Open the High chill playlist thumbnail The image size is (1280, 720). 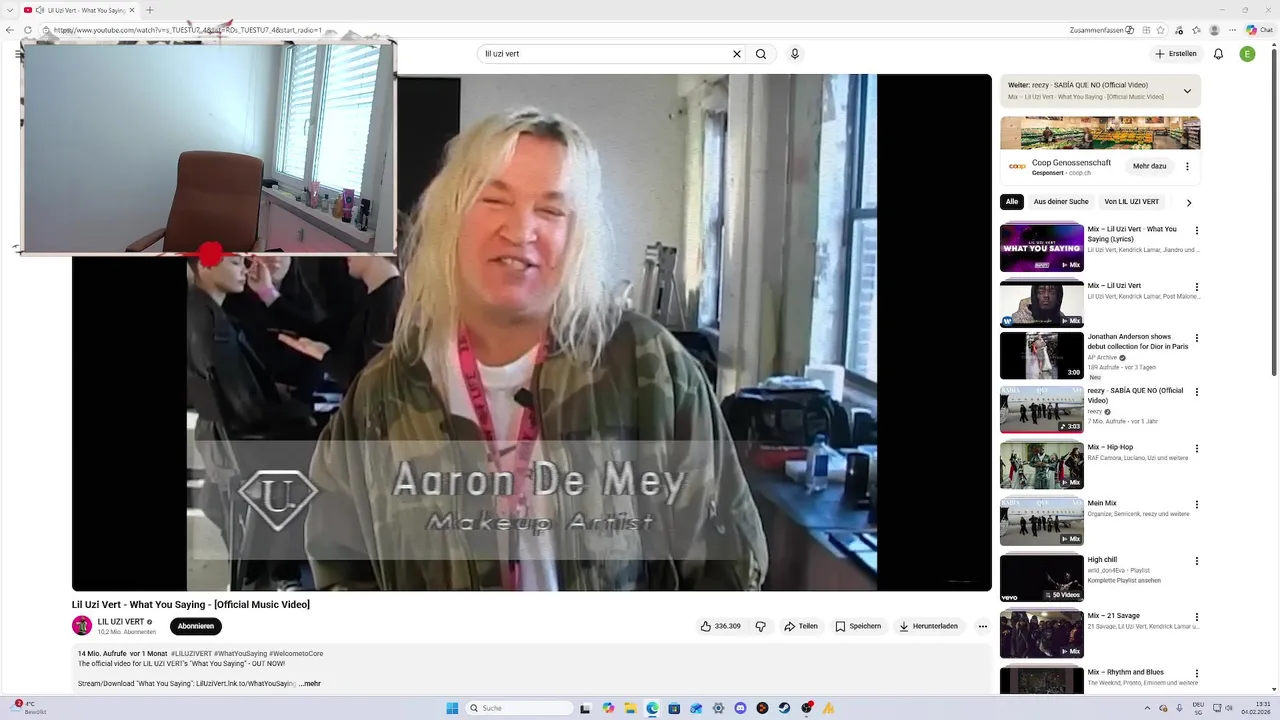1042,578
